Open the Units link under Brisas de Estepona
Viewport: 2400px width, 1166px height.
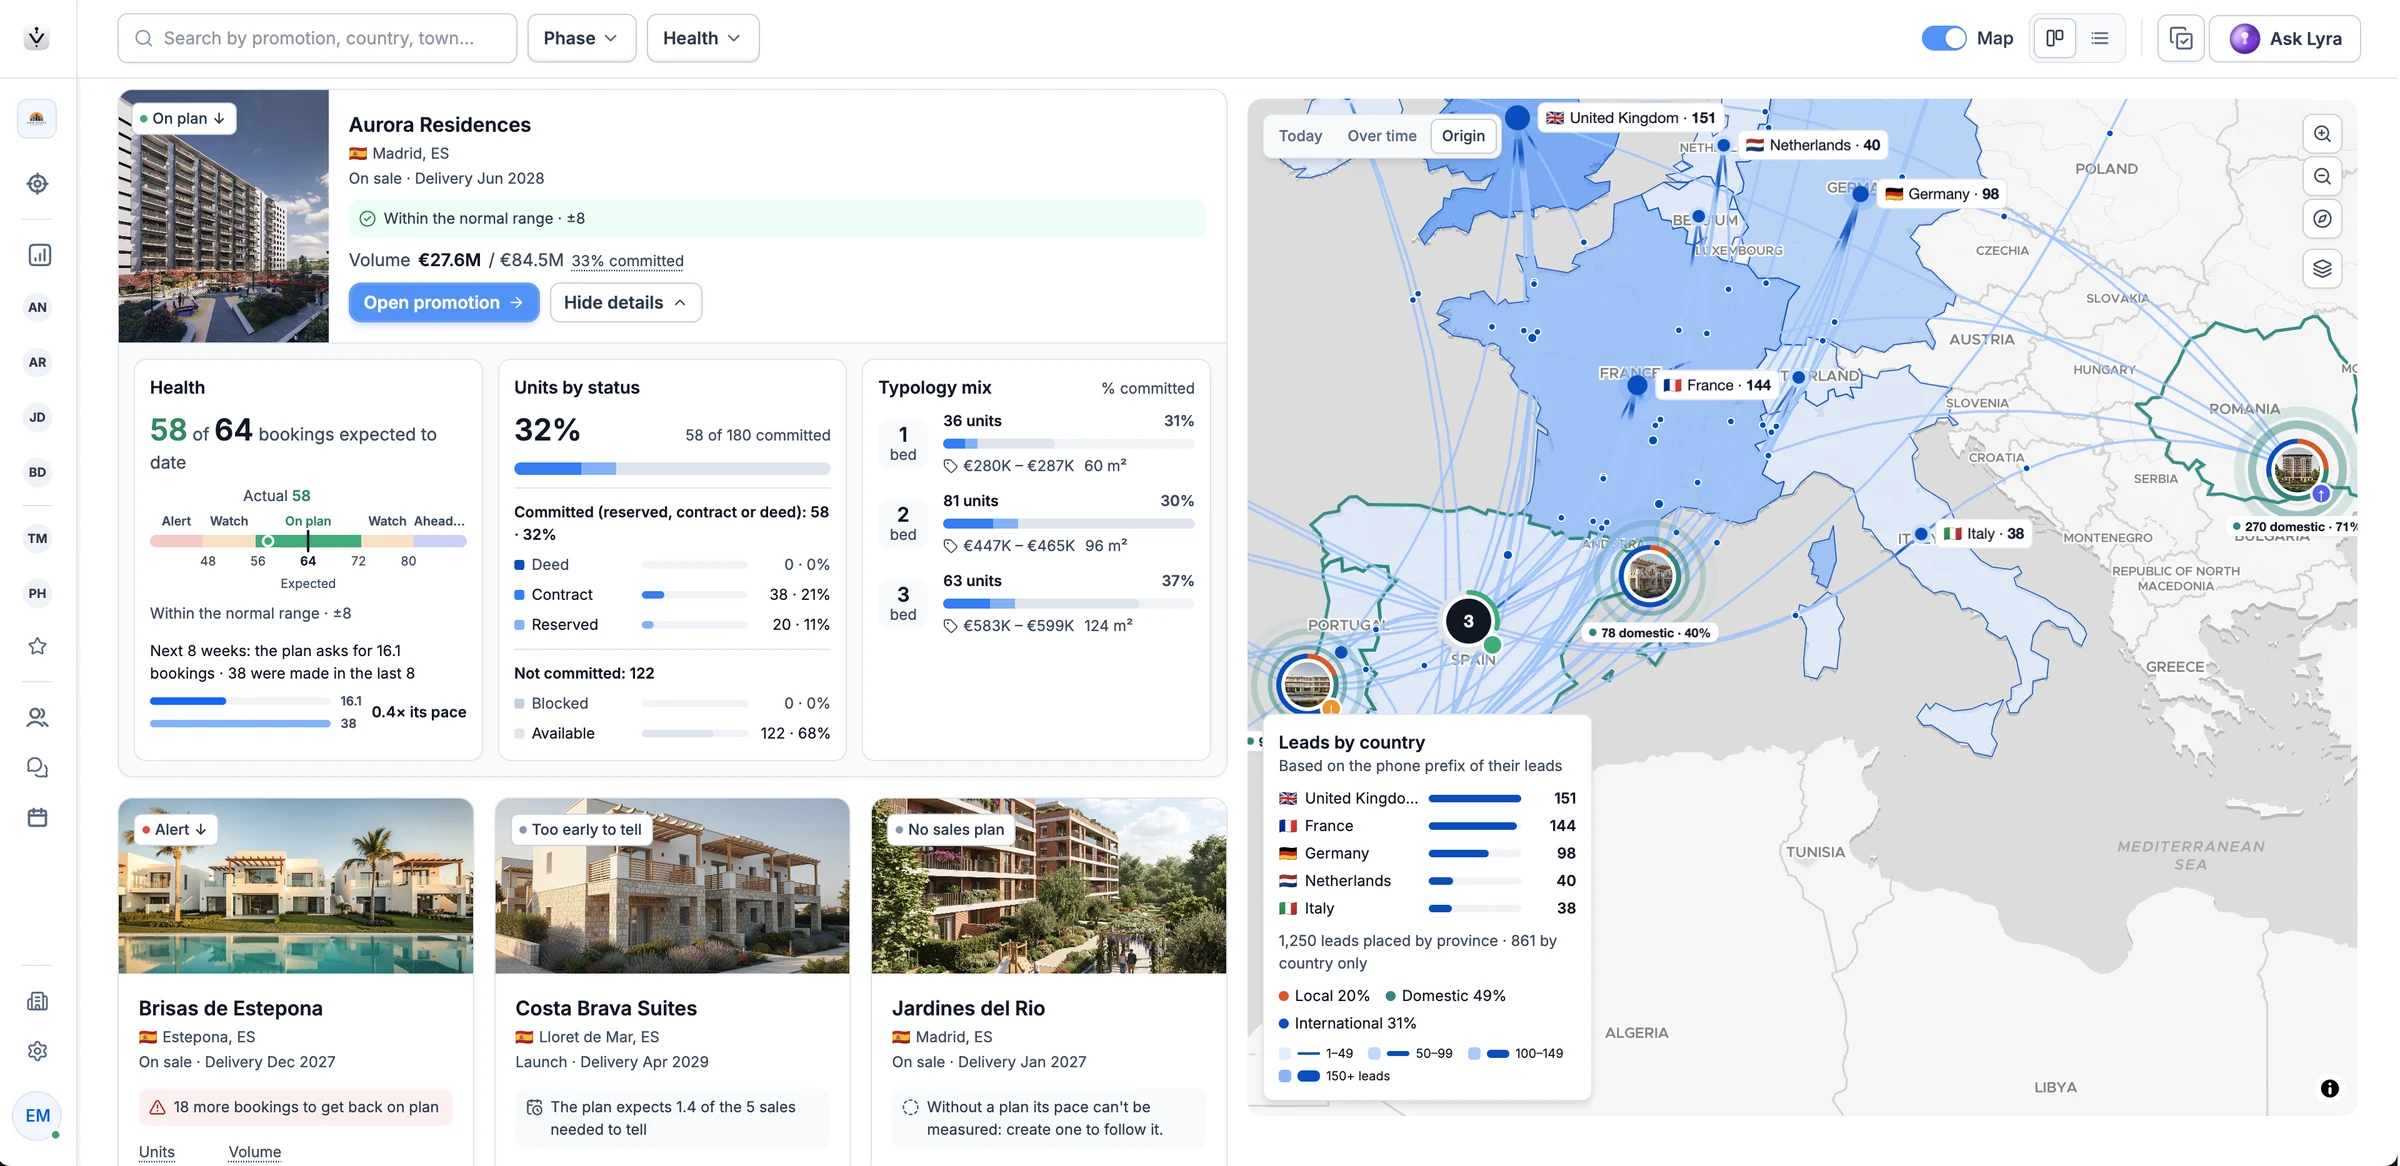156,1152
